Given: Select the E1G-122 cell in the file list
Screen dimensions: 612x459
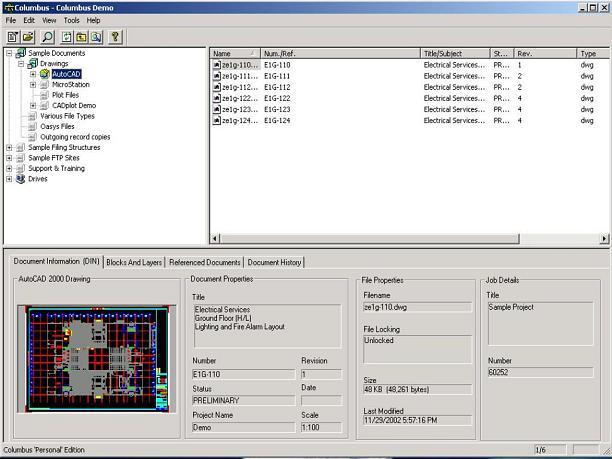Looking at the screenshot, I should pyautogui.click(x=277, y=98).
